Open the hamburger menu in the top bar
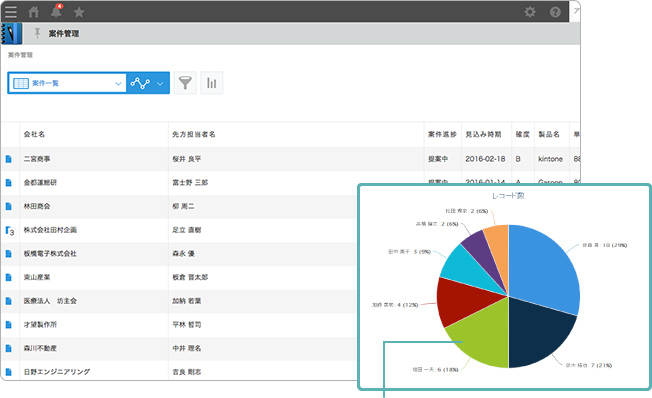 11,12
